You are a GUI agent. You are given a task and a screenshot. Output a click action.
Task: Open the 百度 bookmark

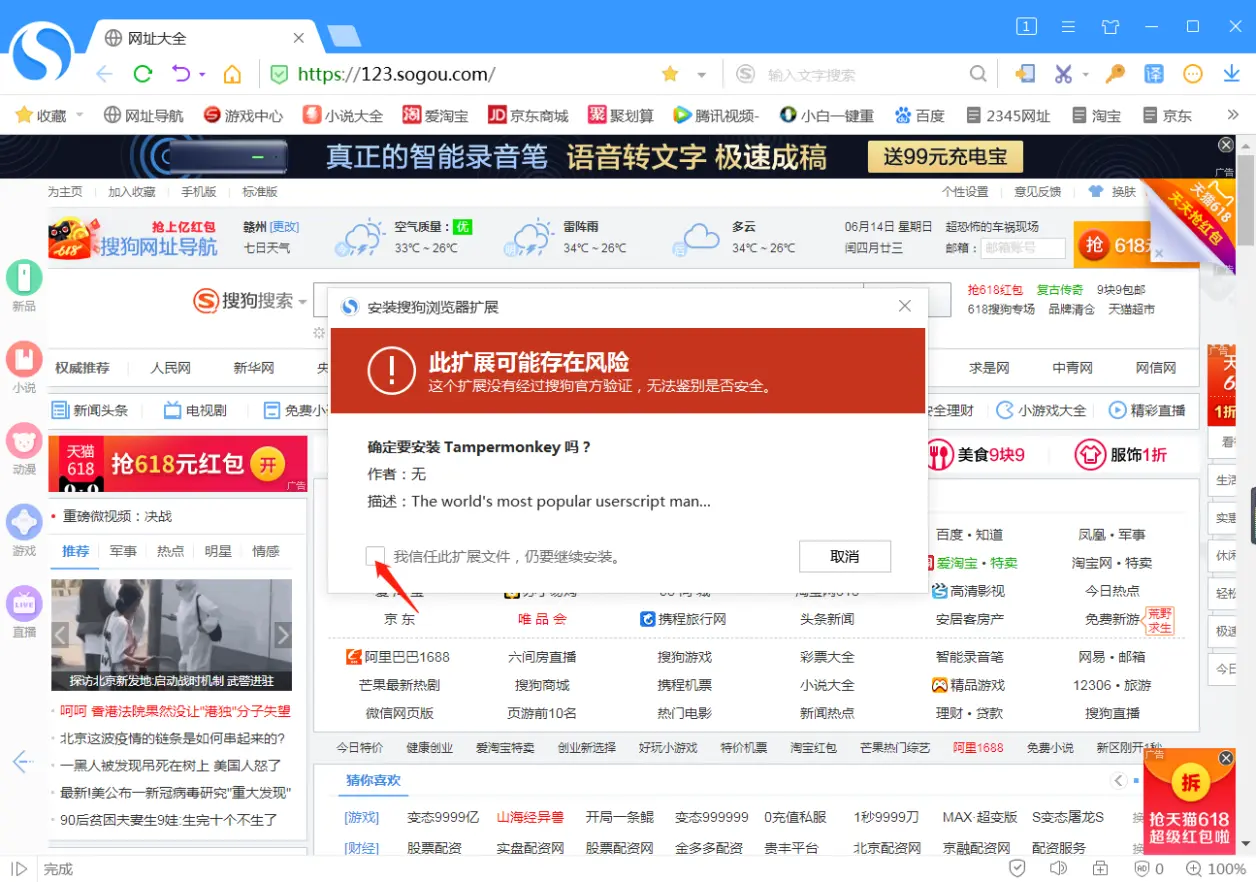[919, 115]
